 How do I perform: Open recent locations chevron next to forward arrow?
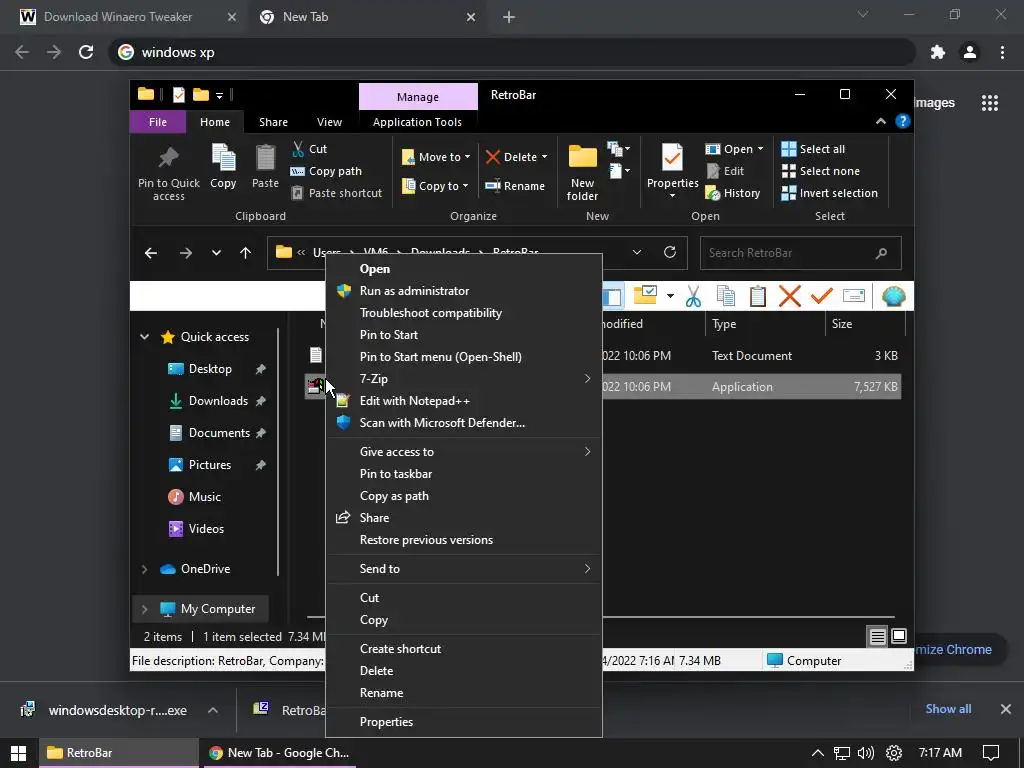(x=216, y=253)
